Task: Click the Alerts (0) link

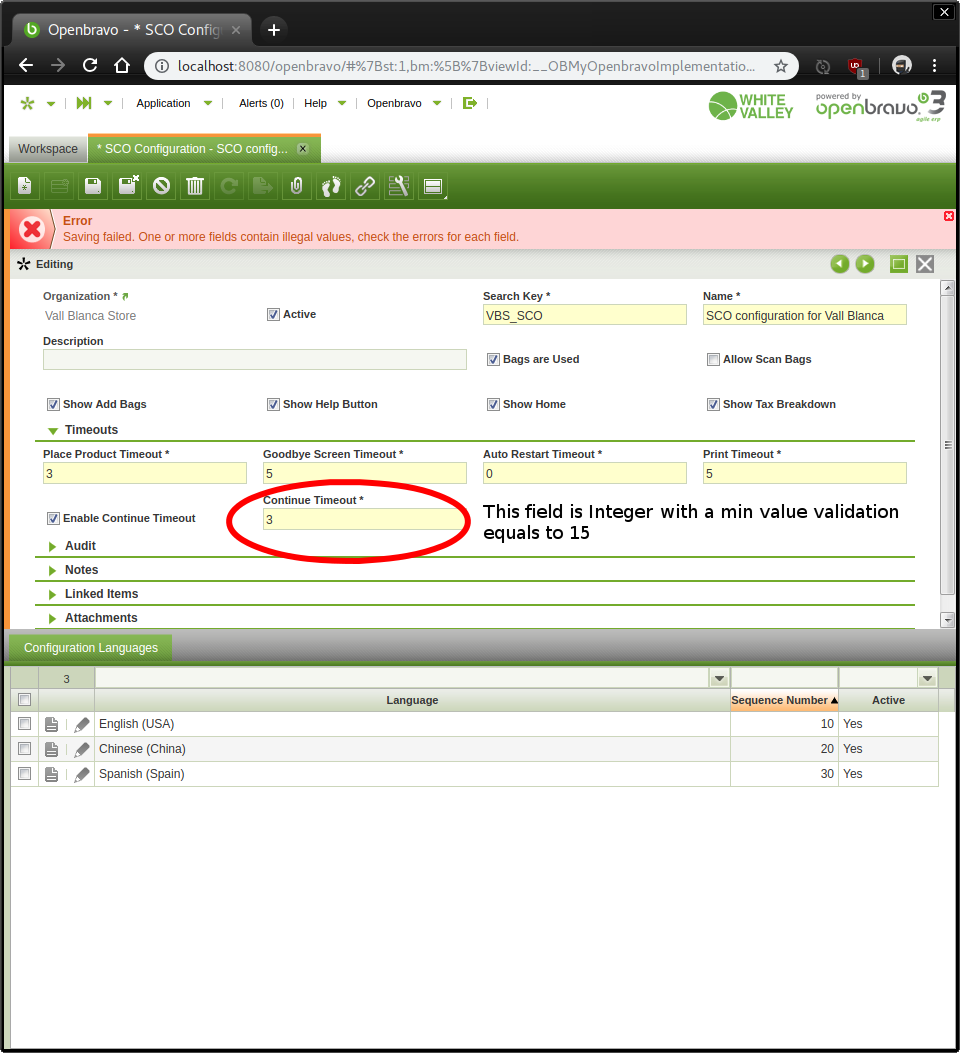Action: (x=261, y=103)
